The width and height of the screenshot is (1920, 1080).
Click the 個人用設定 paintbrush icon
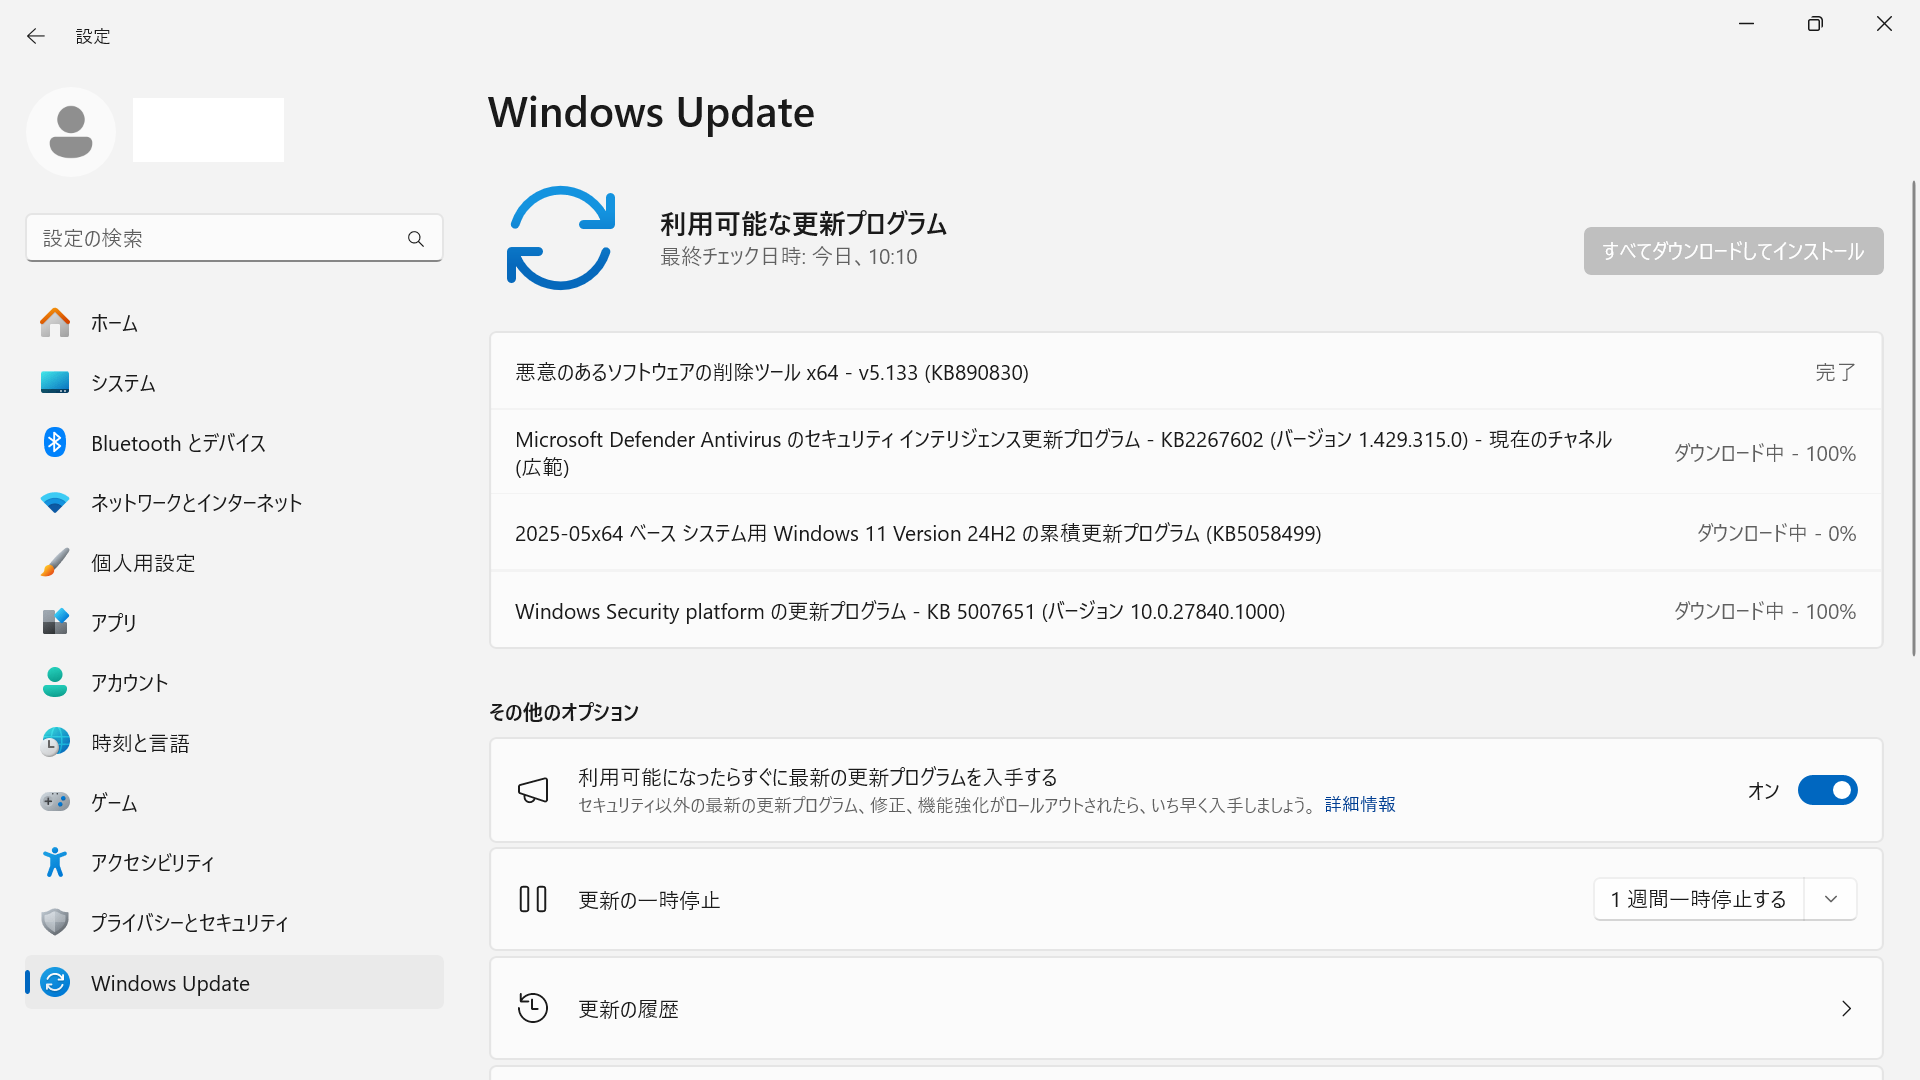(x=55, y=563)
